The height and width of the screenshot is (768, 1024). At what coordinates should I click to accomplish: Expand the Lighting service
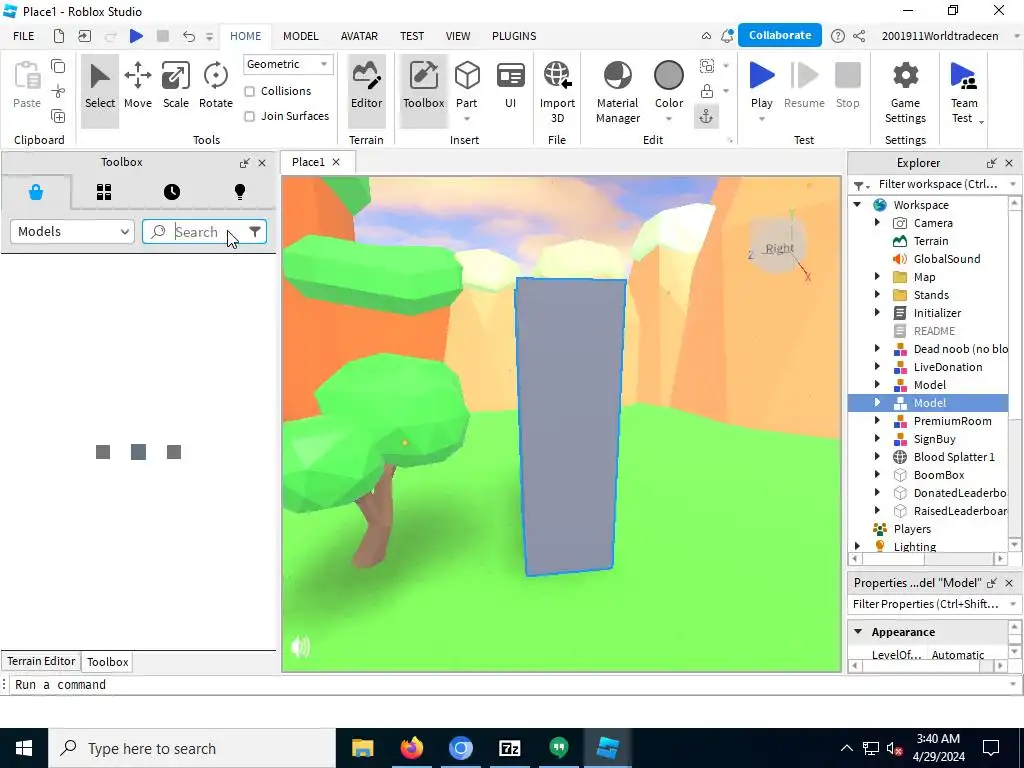coord(857,546)
